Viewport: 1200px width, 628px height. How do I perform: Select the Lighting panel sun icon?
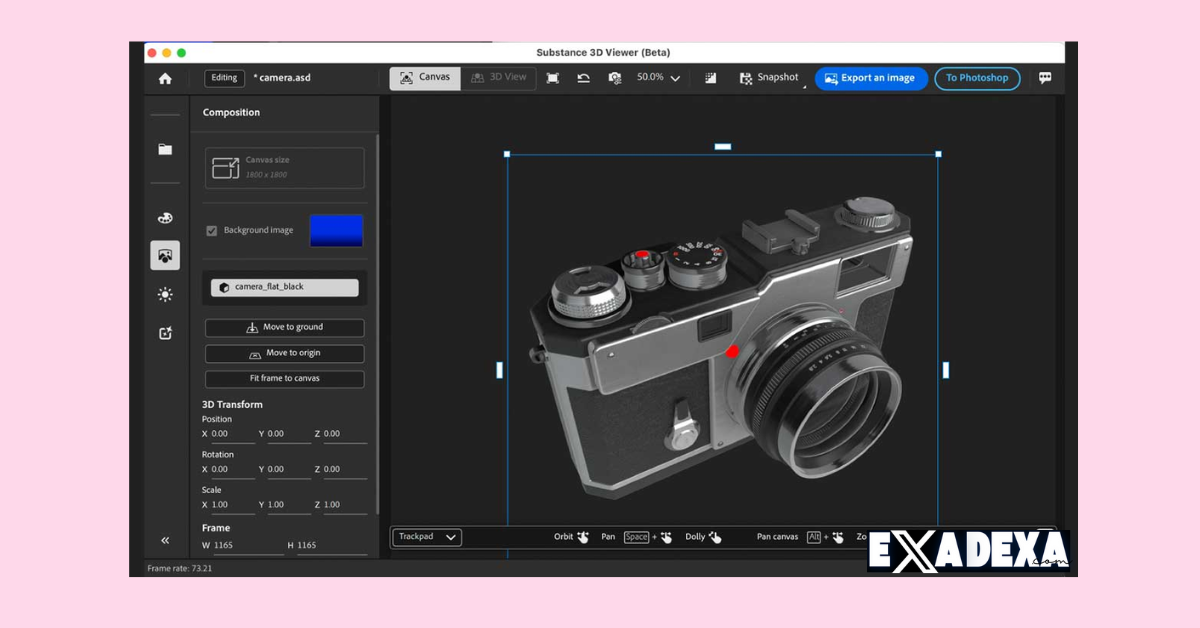point(165,294)
